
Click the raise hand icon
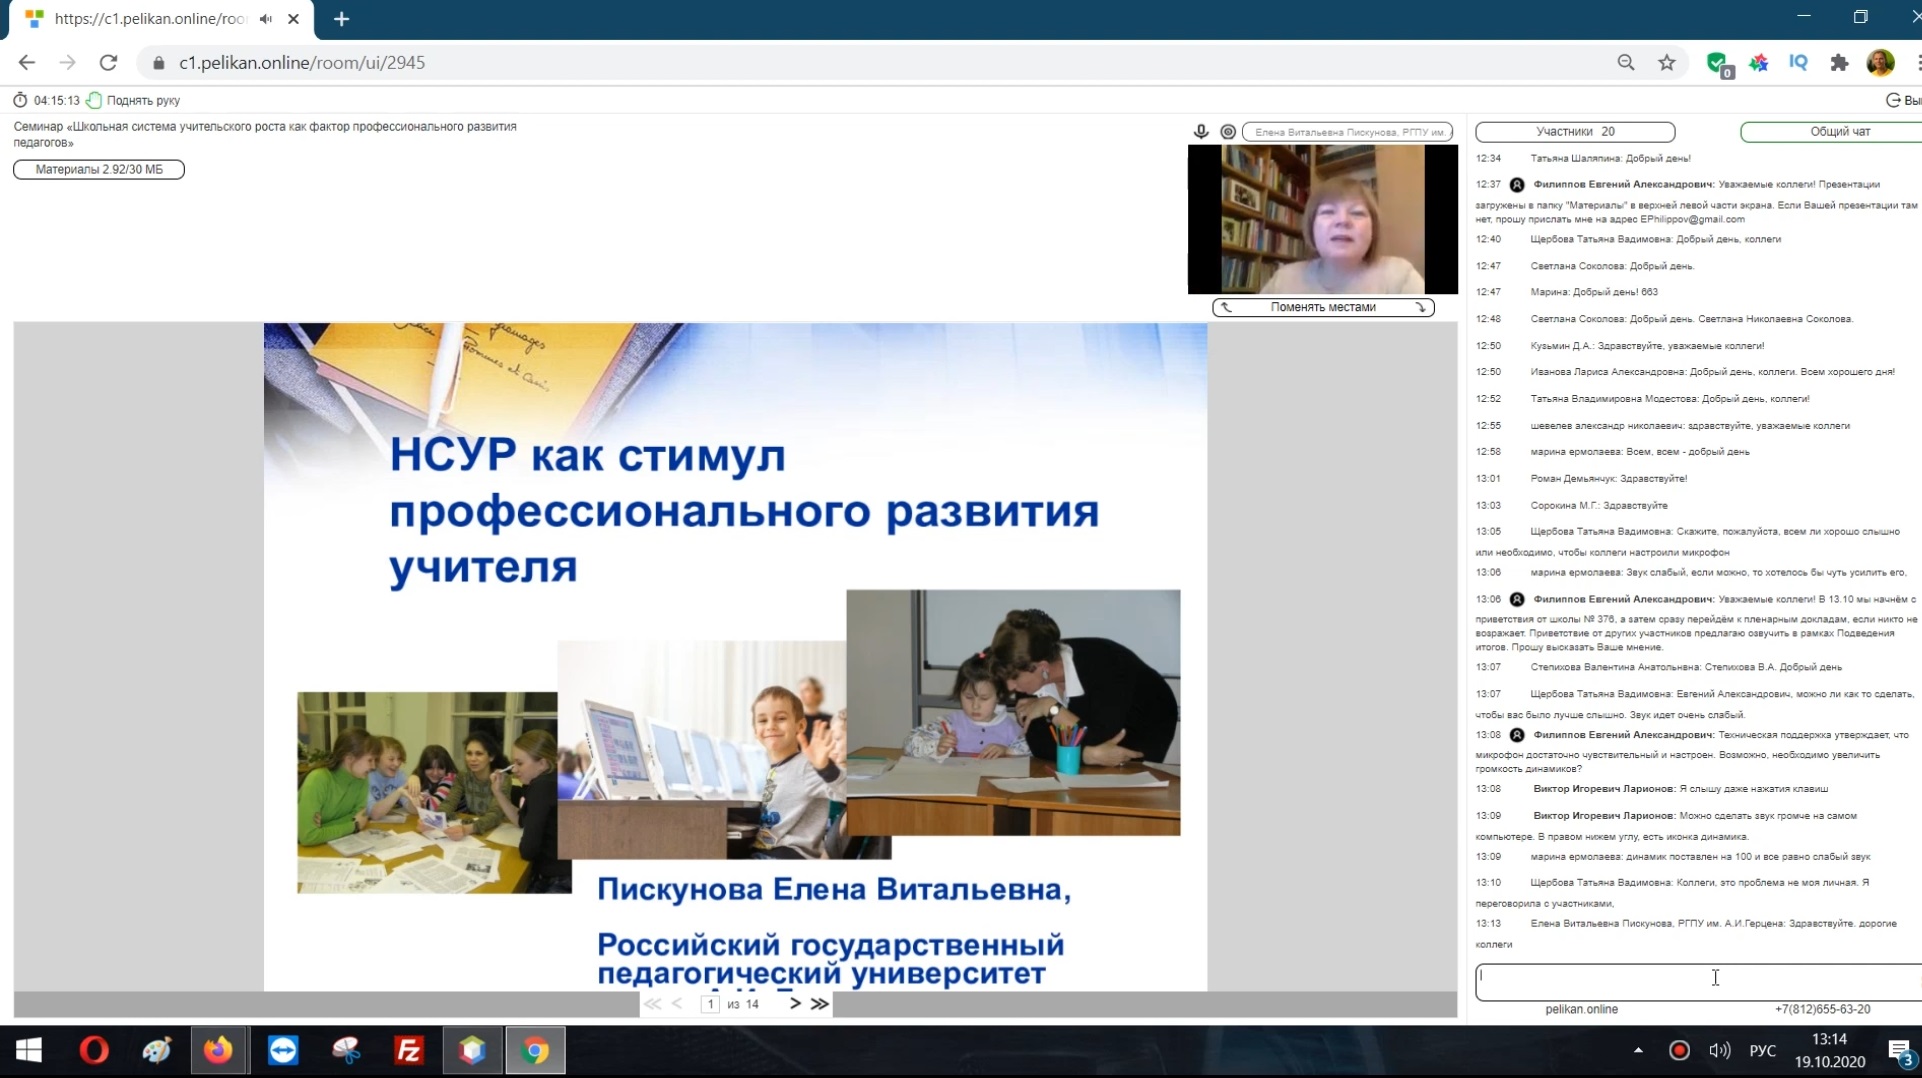[x=94, y=100]
